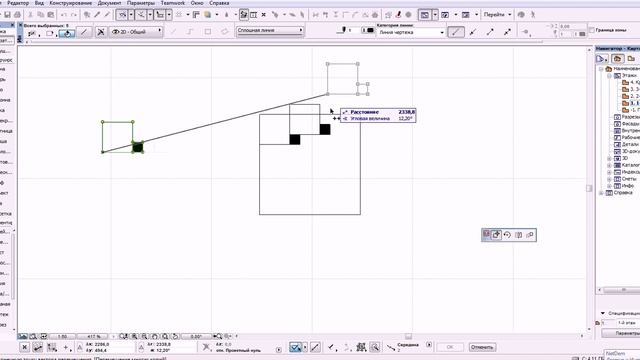The height and width of the screenshot is (360, 640).
Task: Expand the Справка node in Navigator tree
Action: point(601,193)
